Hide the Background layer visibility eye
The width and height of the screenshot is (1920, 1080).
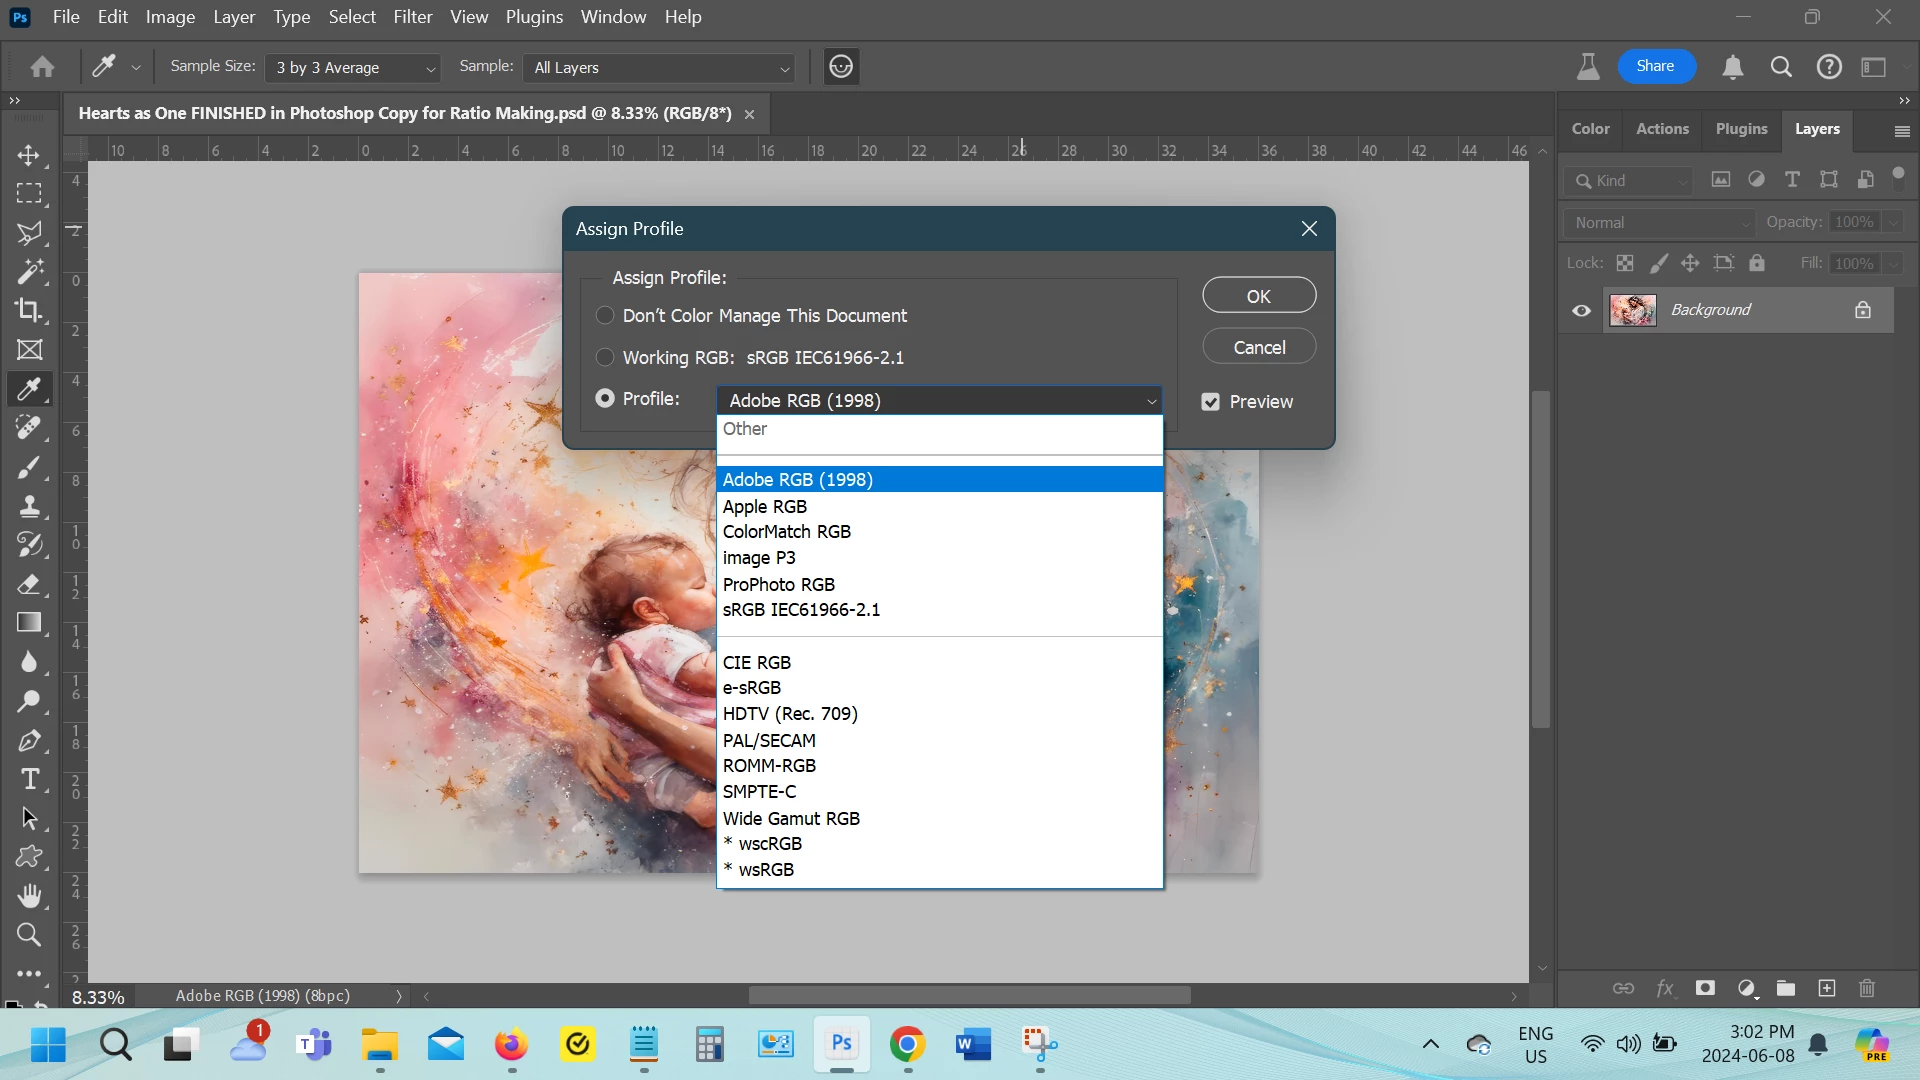[x=1581, y=310]
